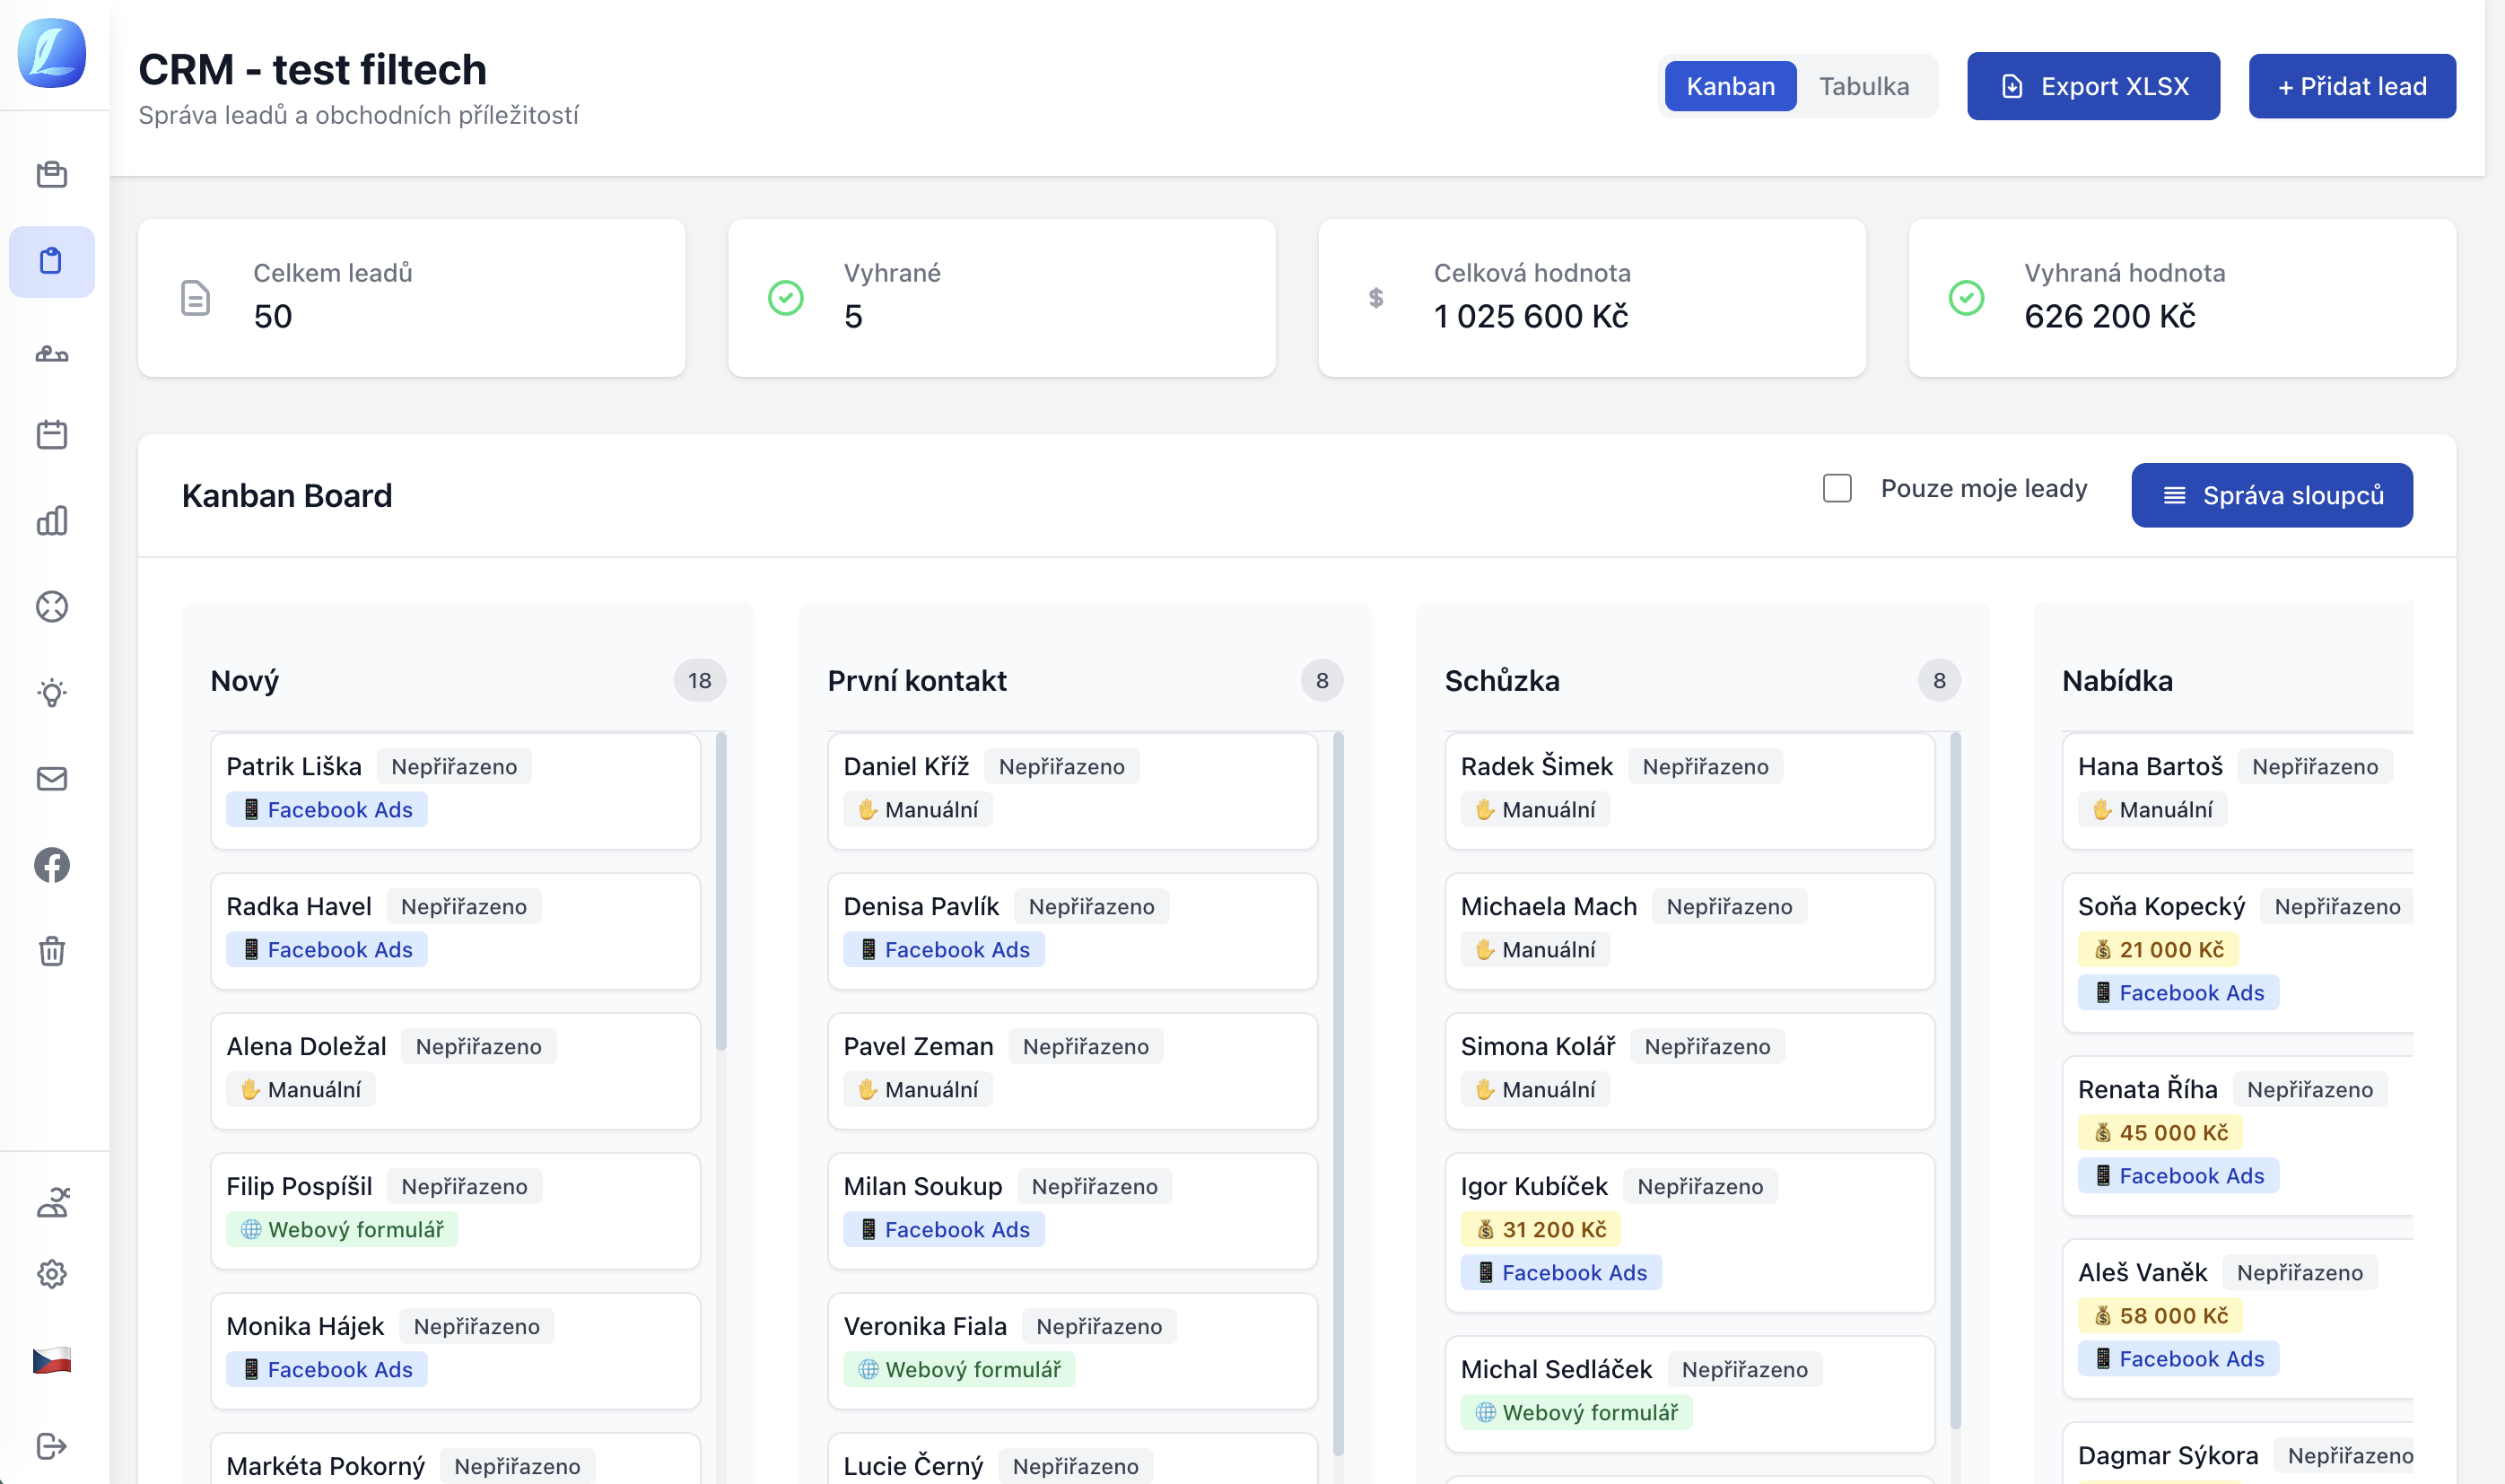Open the Radek Šimek lead card
The width and height of the screenshot is (2505, 1484).
click(x=1689, y=791)
